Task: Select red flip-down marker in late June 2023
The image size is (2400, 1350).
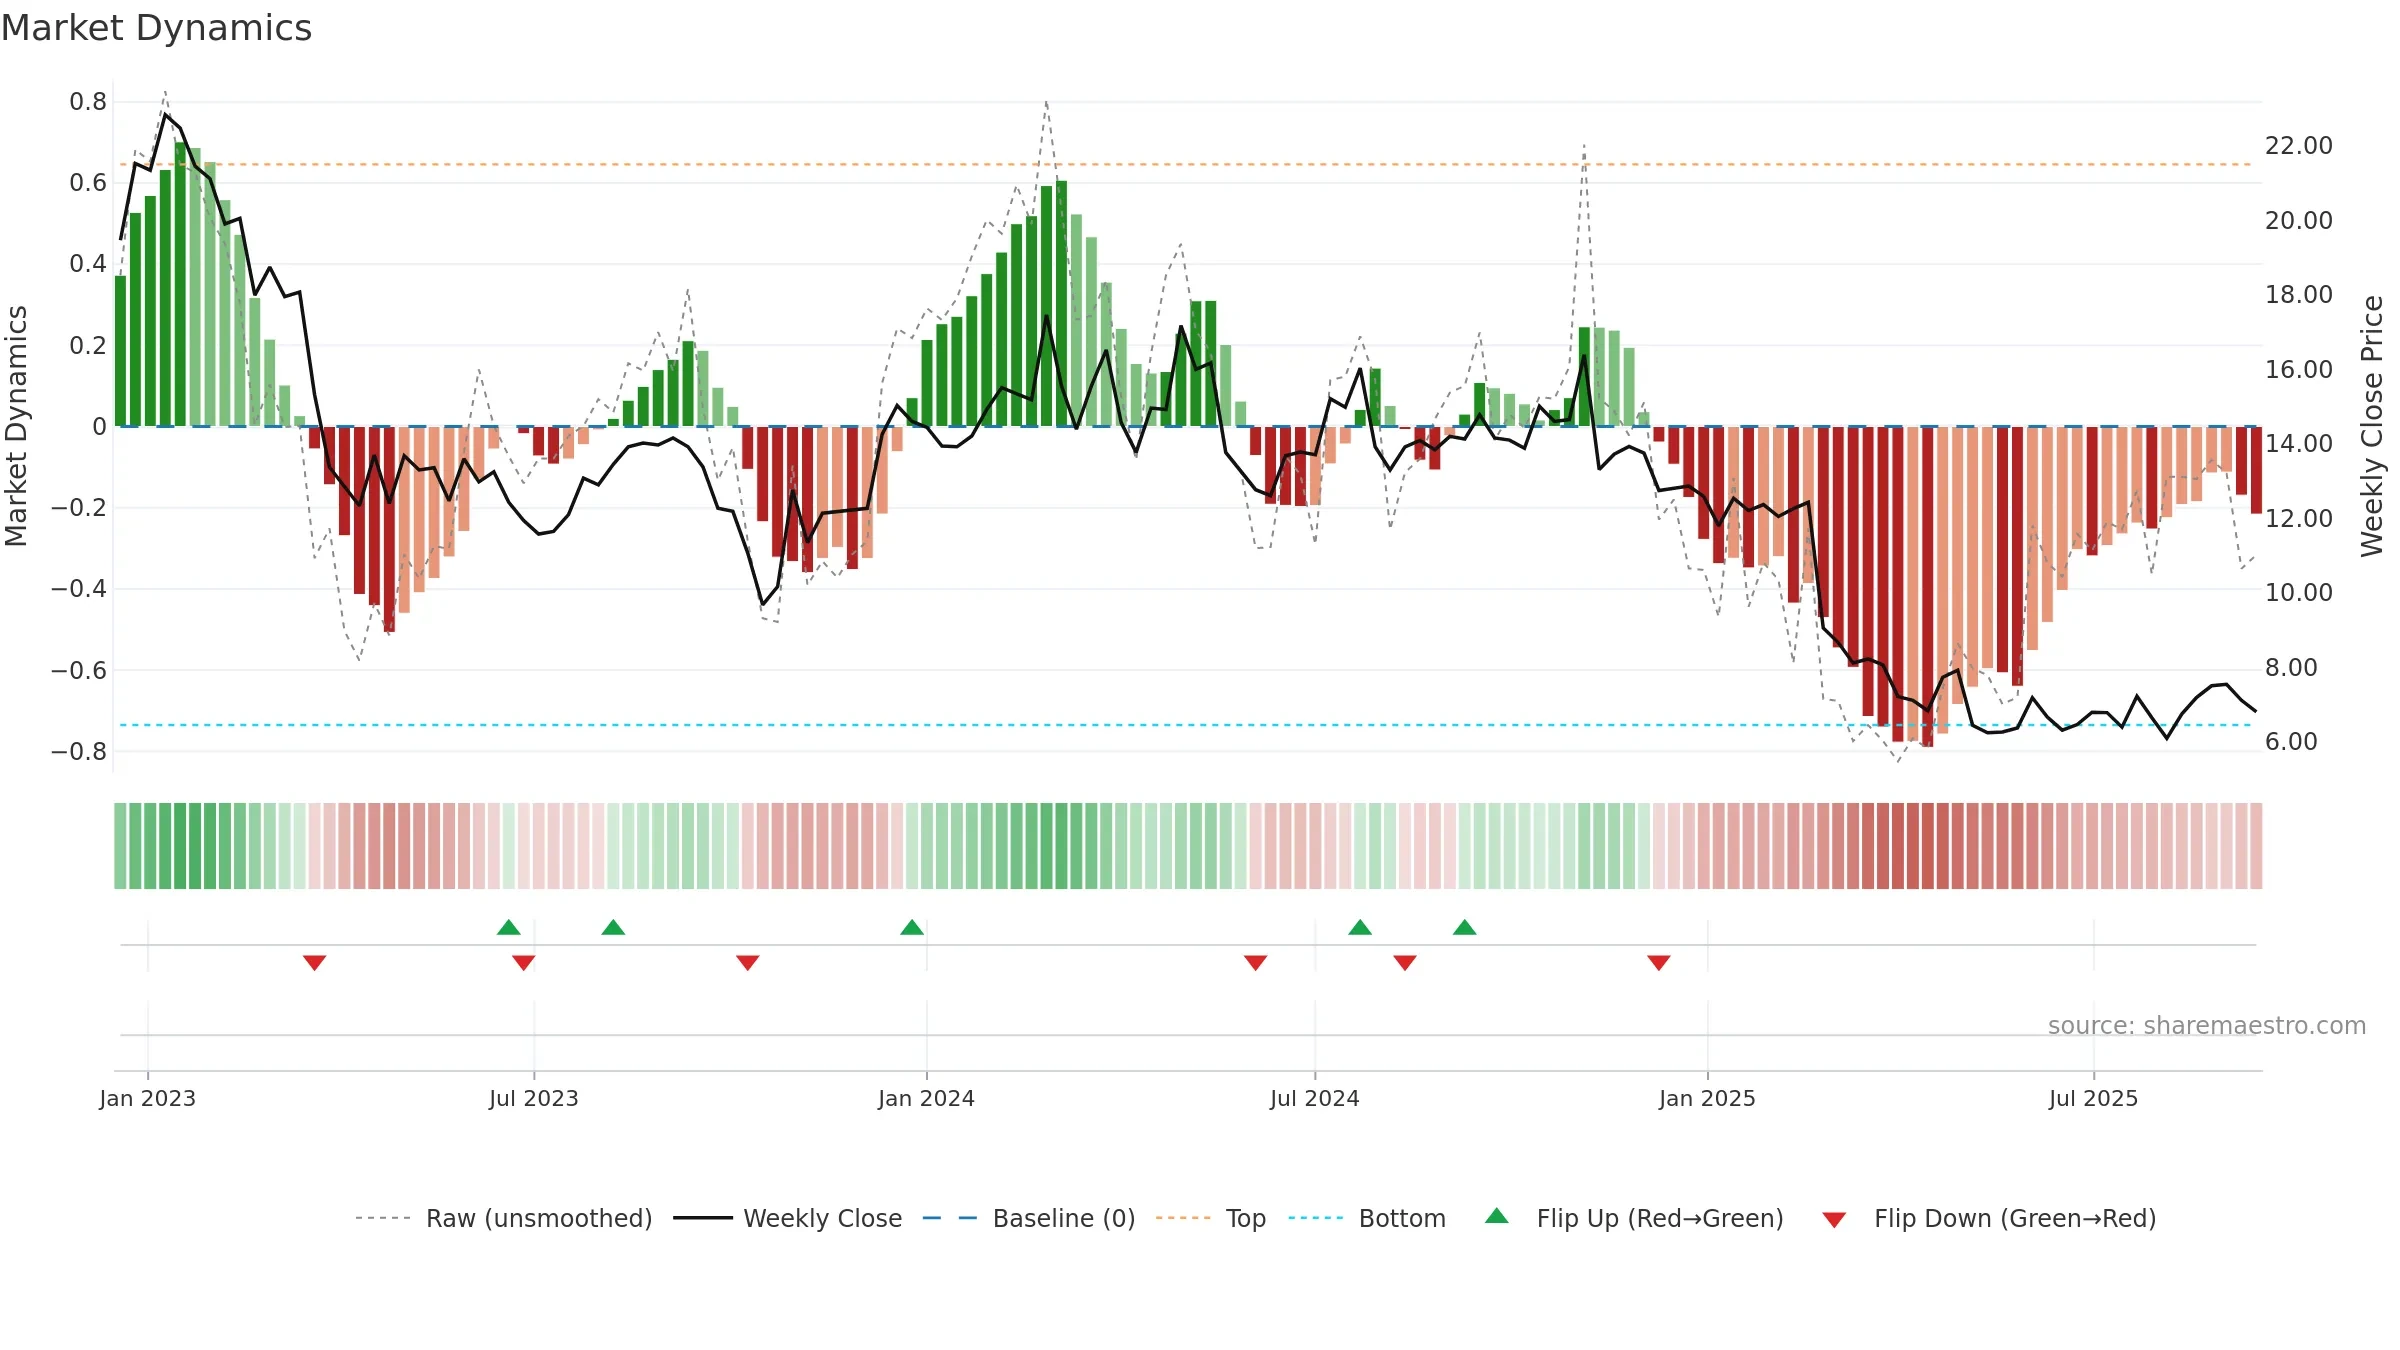Action: 524,963
